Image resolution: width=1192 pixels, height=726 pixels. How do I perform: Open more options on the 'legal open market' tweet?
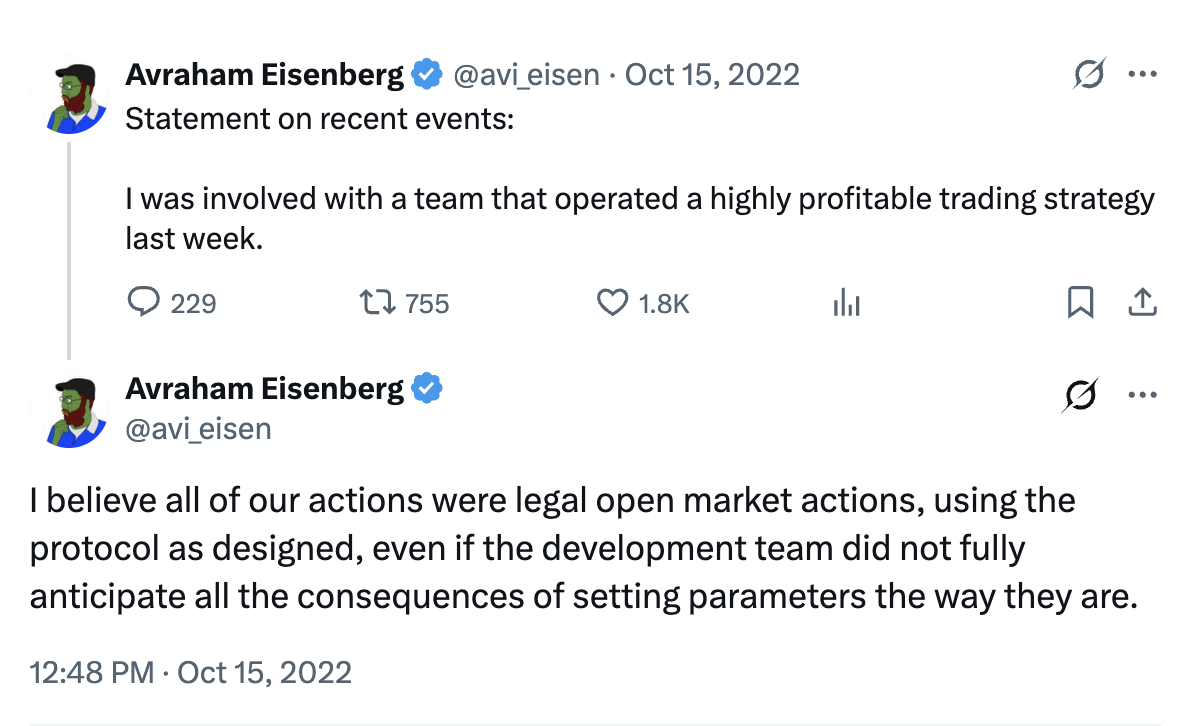1142,394
